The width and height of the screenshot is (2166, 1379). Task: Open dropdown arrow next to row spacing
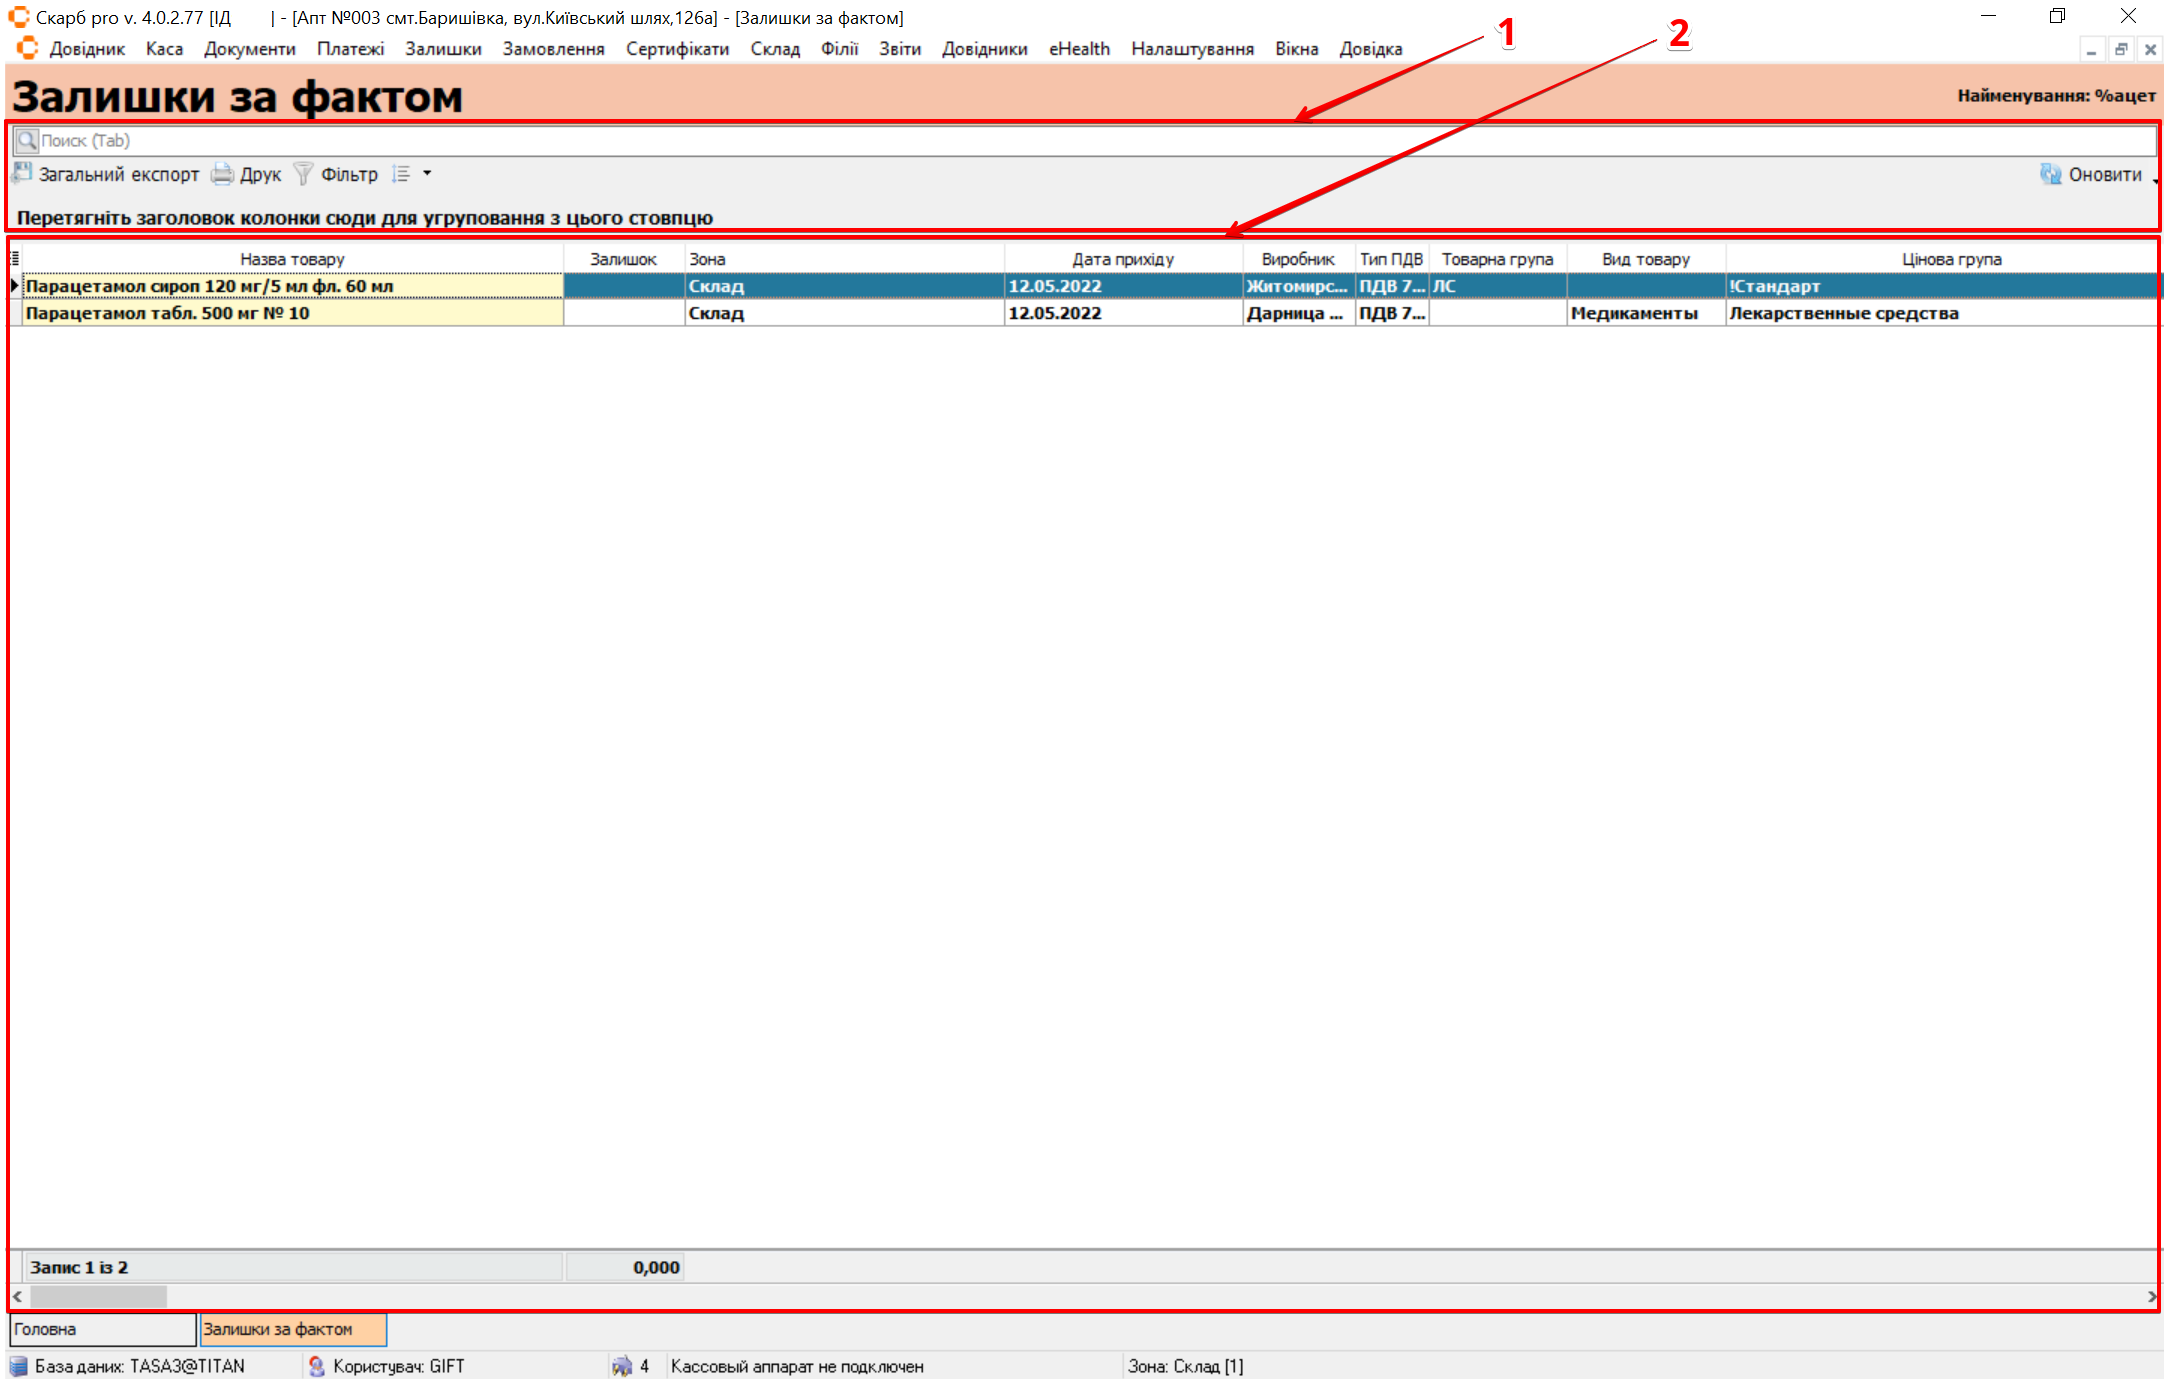427,174
